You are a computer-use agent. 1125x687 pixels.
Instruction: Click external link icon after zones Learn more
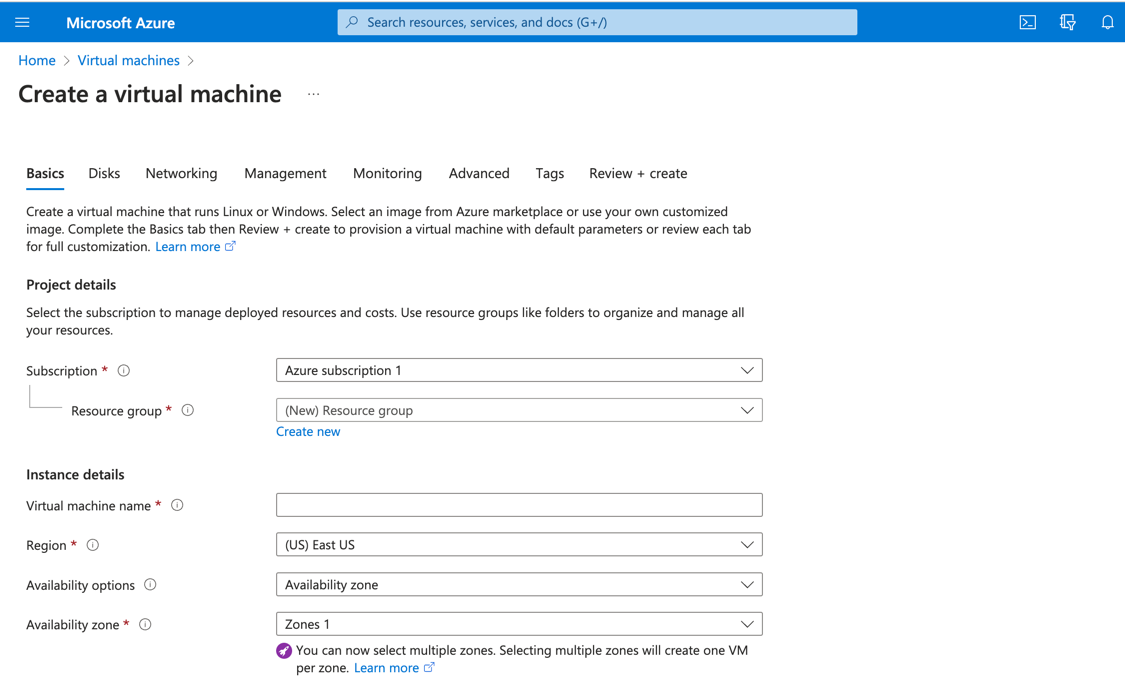(x=429, y=668)
